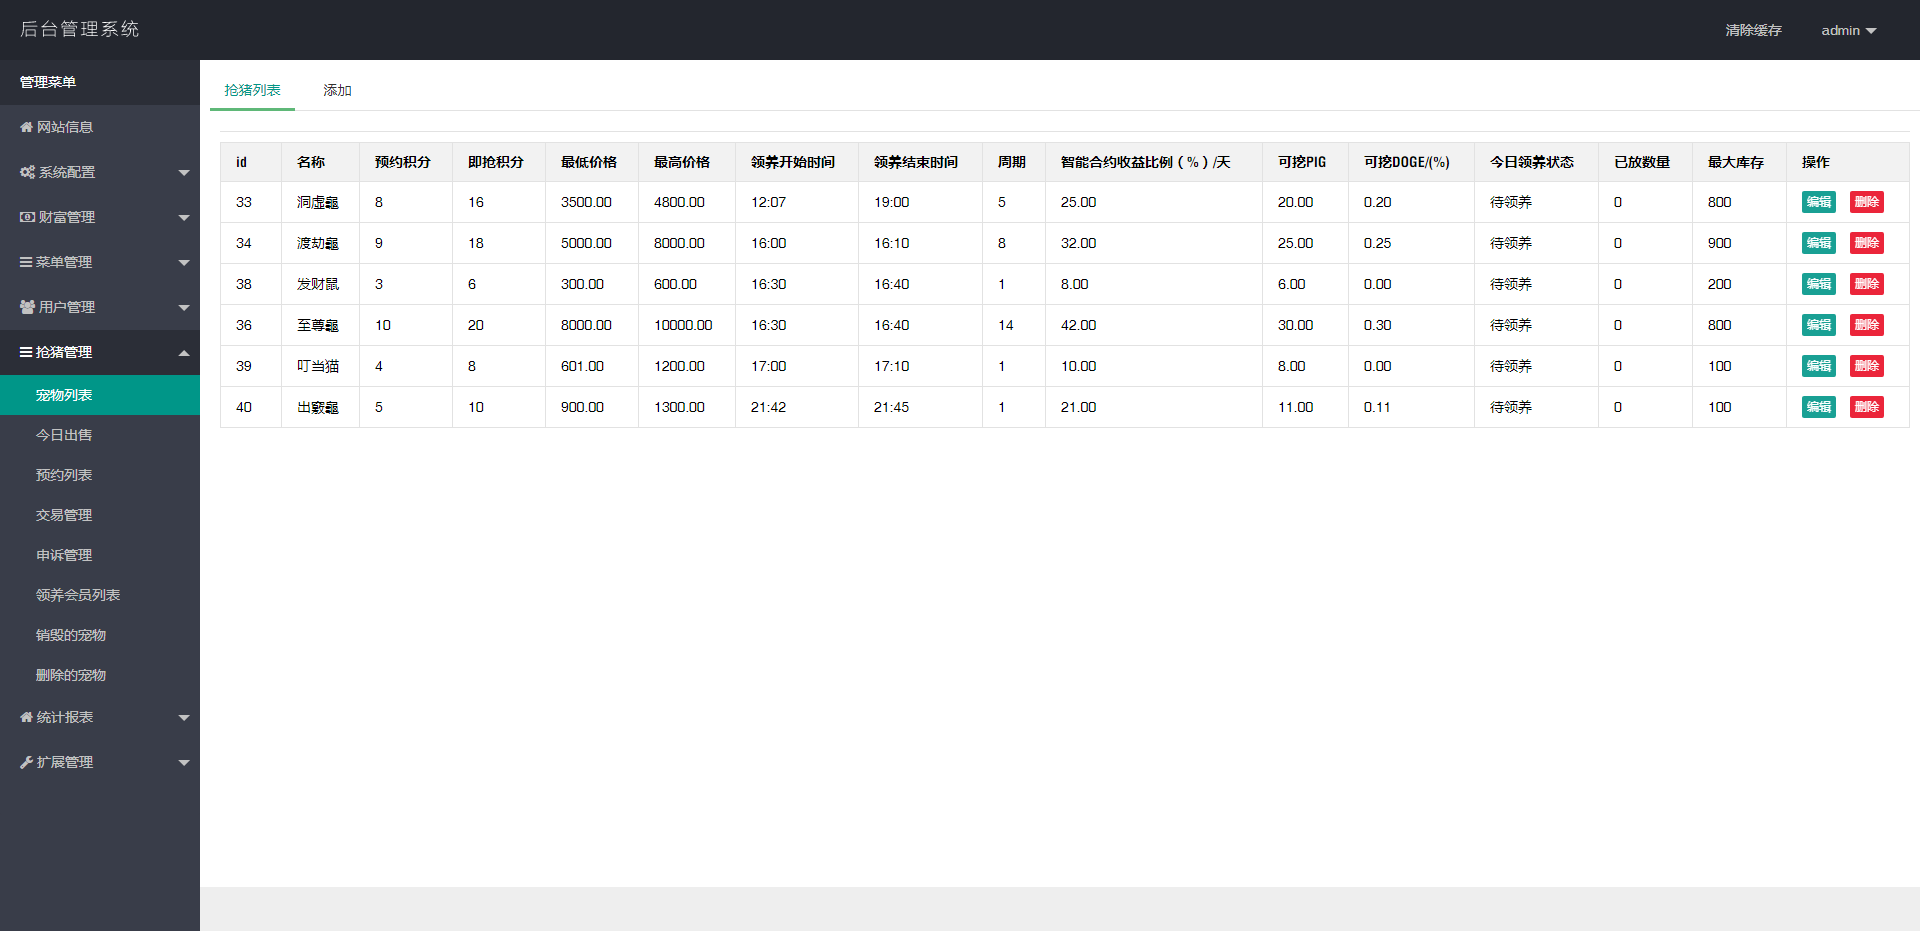Expand the 系统配置 submenu arrow
The width and height of the screenshot is (1920, 931).
(x=184, y=173)
